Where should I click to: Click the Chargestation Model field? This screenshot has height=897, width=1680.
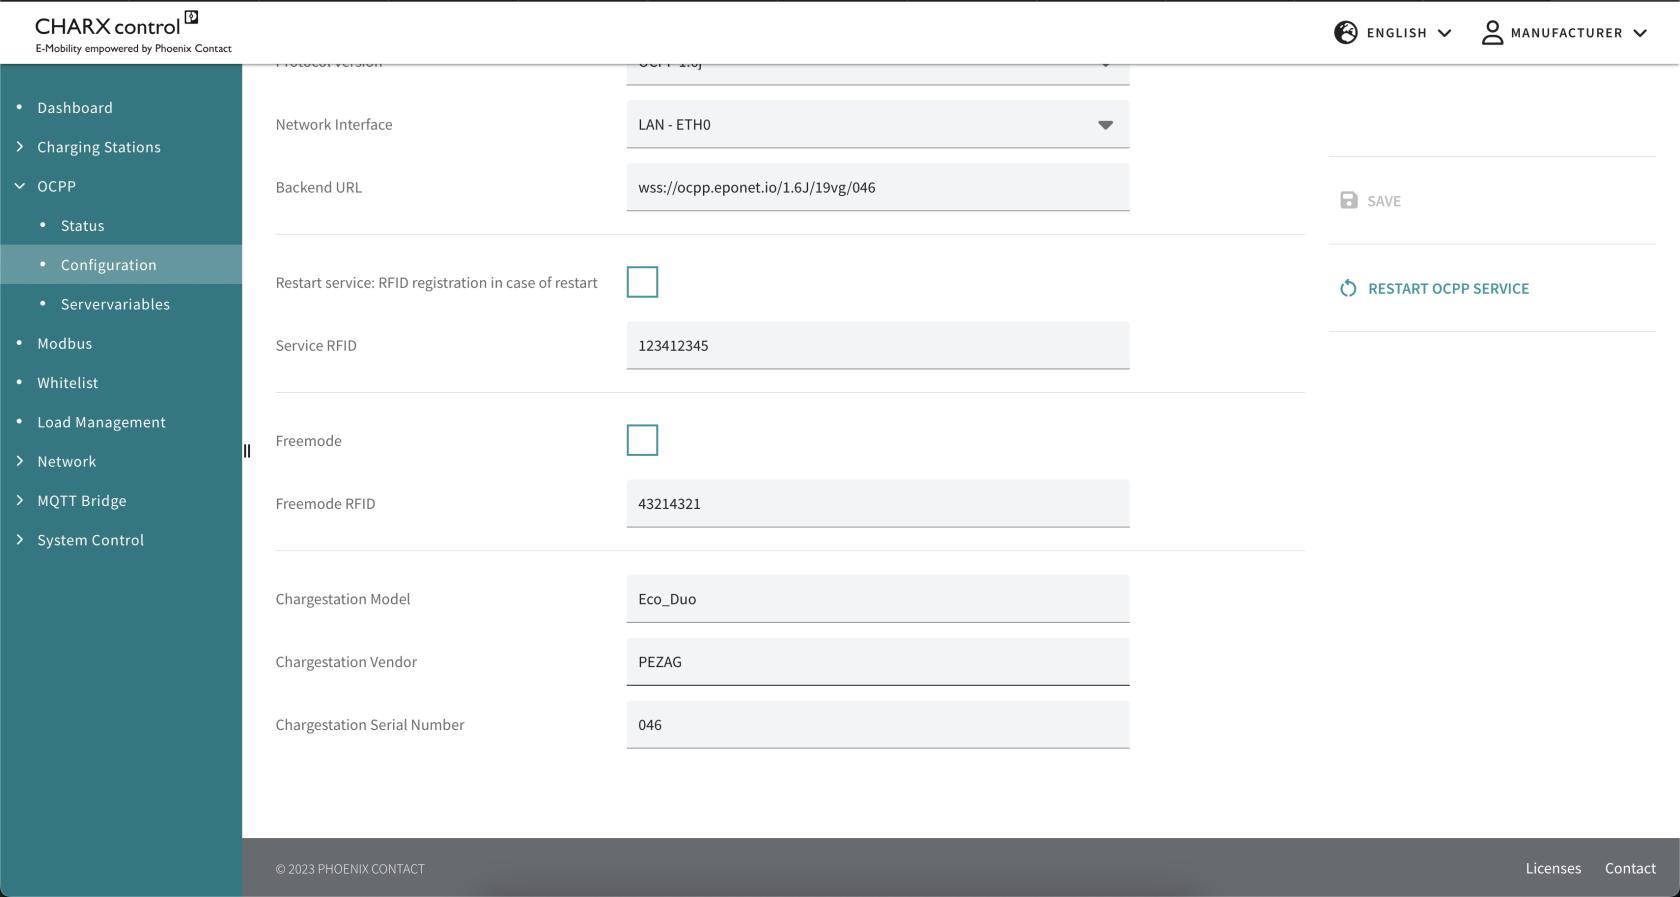(878, 599)
